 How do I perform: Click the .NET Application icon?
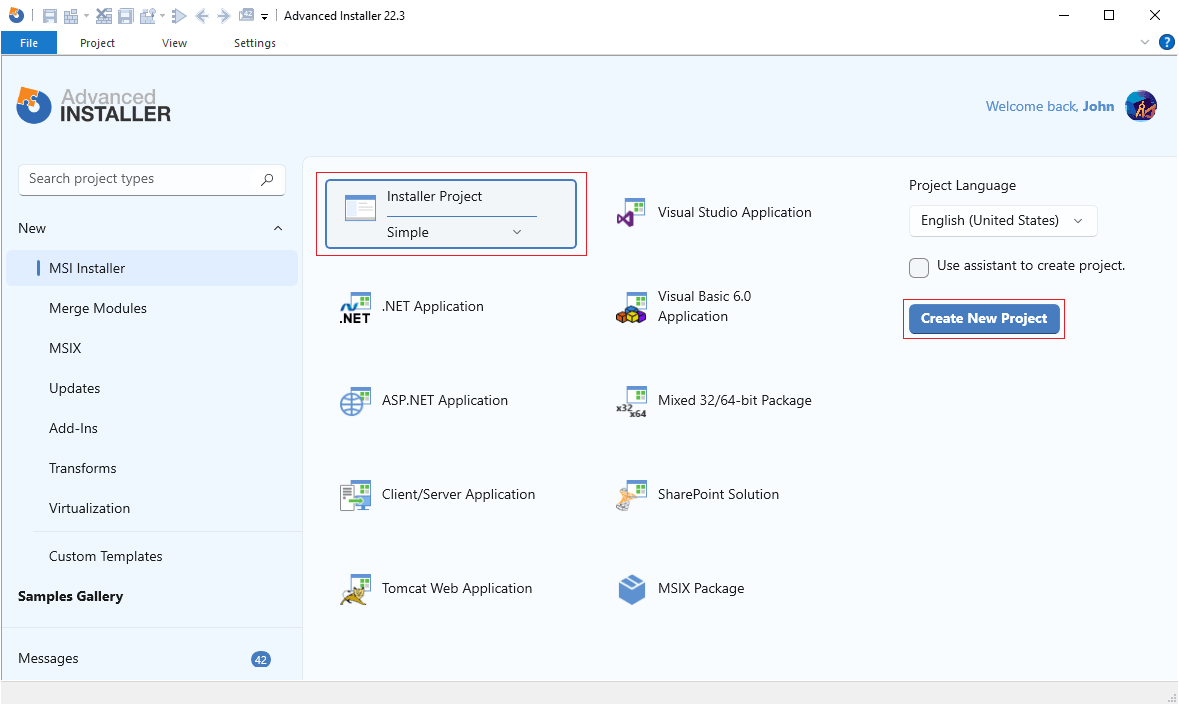(355, 308)
